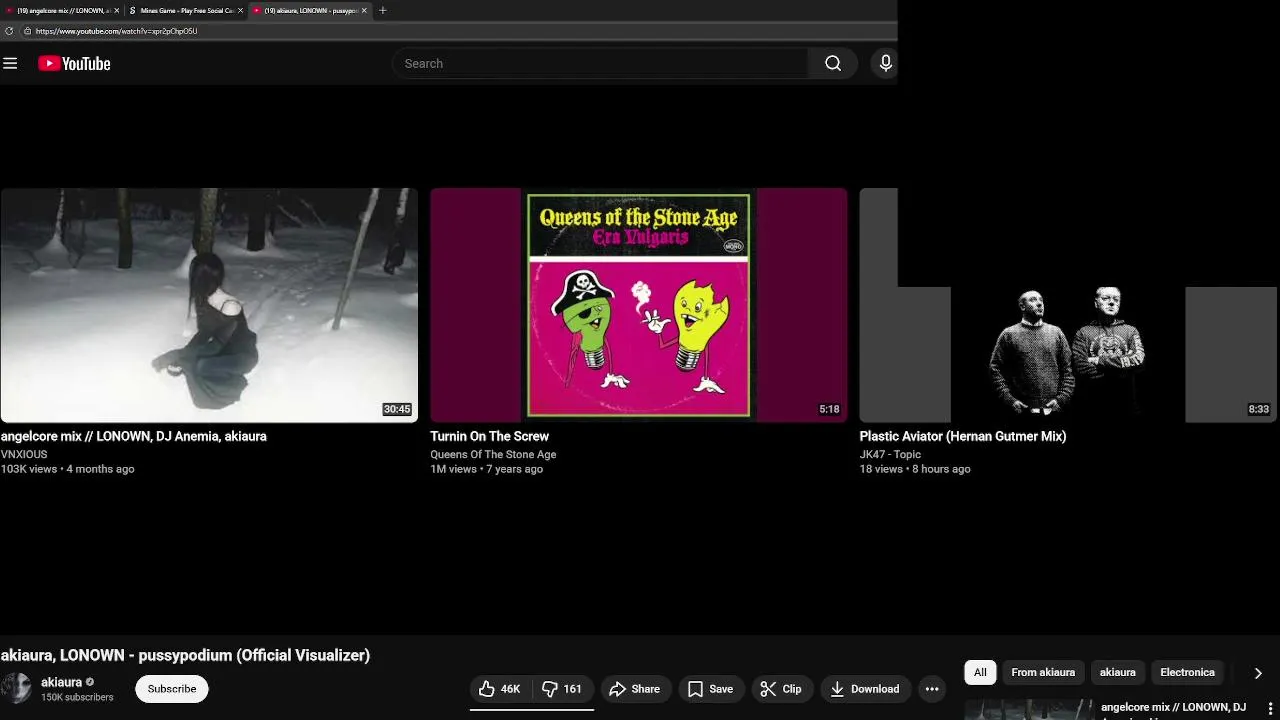Like the video with thumbs up
The width and height of the screenshot is (1280, 720).
pos(500,689)
